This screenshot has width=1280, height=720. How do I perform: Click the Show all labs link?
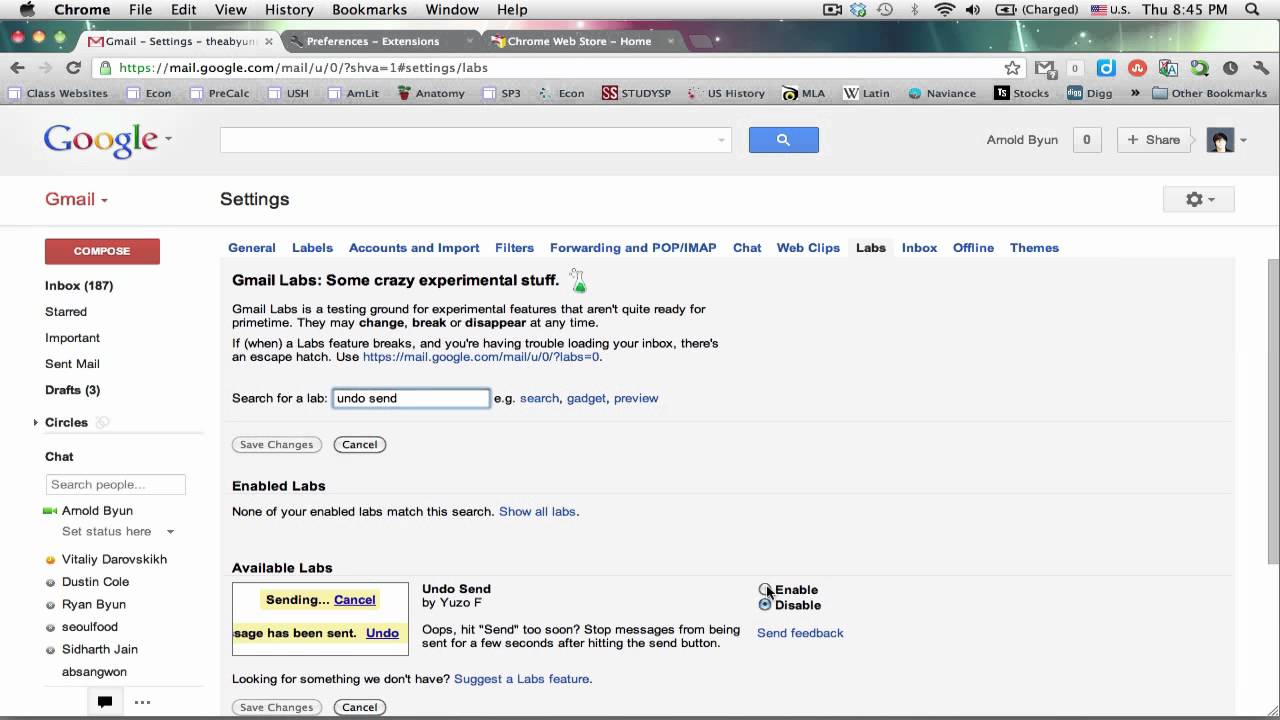click(537, 512)
